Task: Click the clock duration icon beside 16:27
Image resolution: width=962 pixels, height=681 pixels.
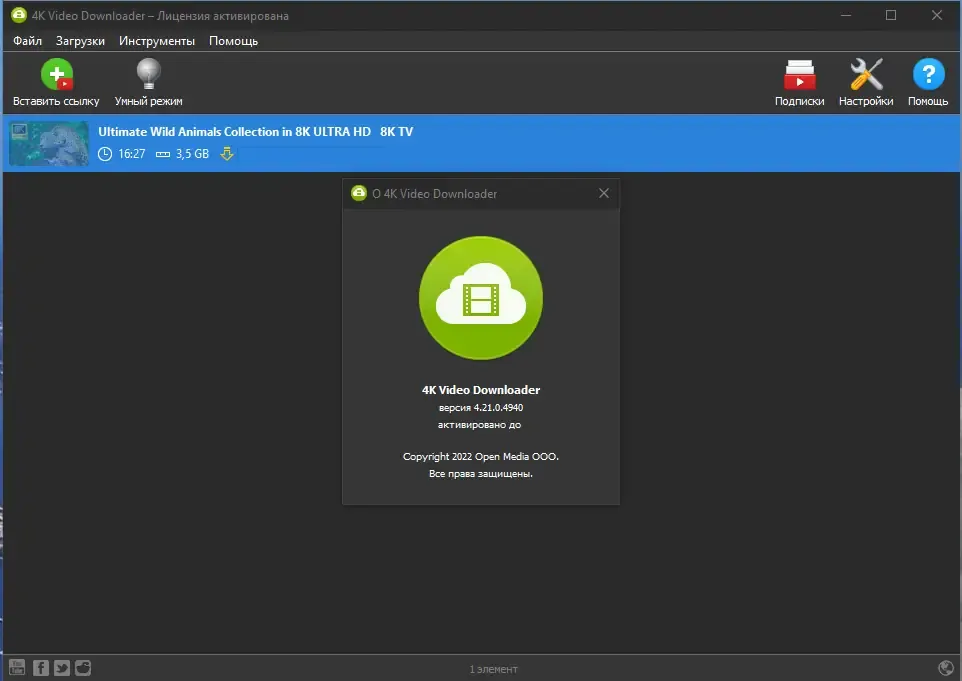Action: pyautogui.click(x=105, y=154)
